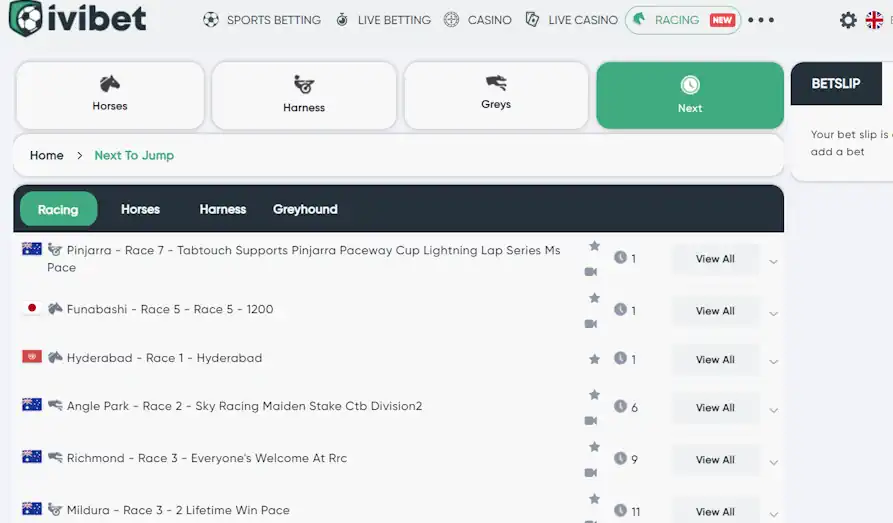Change language via UK flag icon

[874, 20]
